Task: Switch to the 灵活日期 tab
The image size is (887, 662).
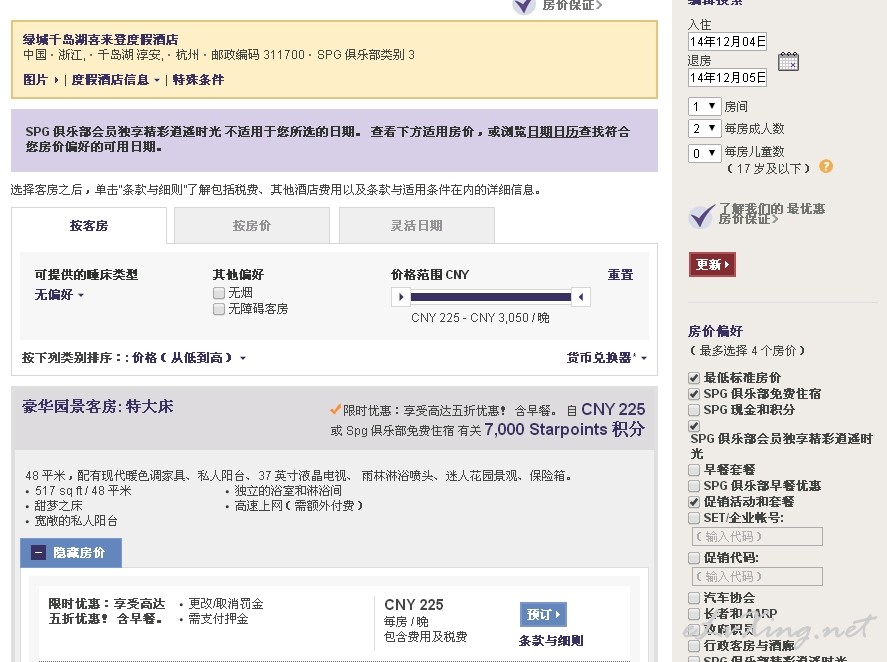Action: click(416, 226)
